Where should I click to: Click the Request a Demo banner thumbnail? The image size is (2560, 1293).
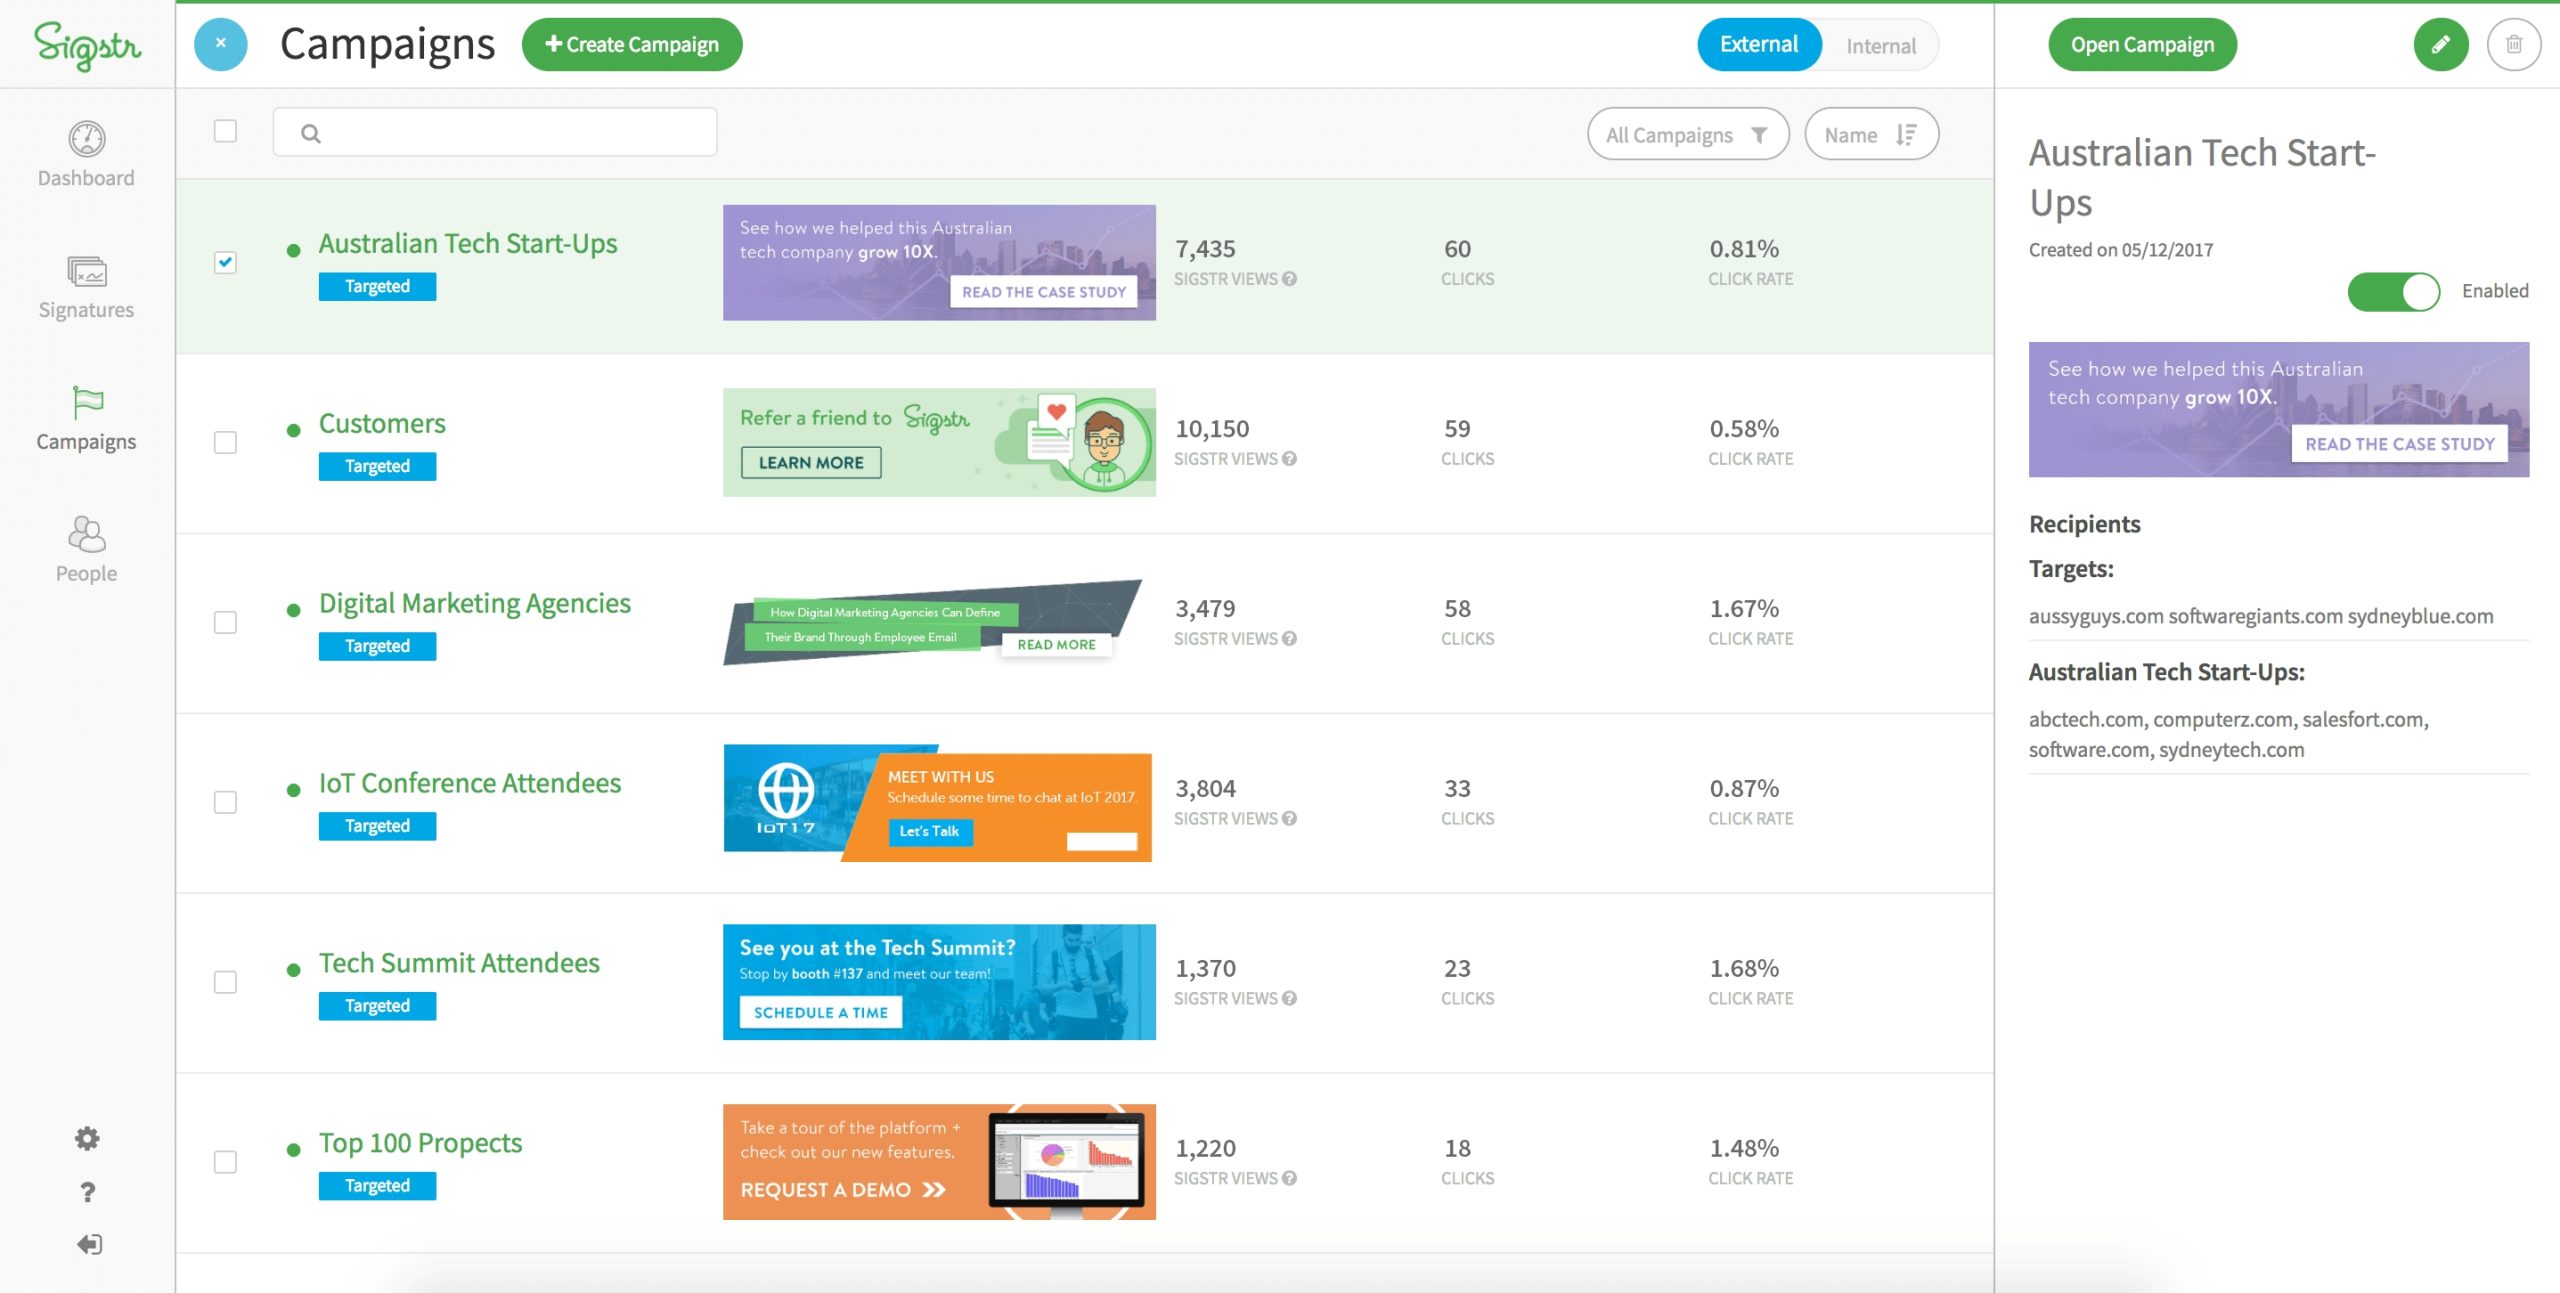(939, 1162)
